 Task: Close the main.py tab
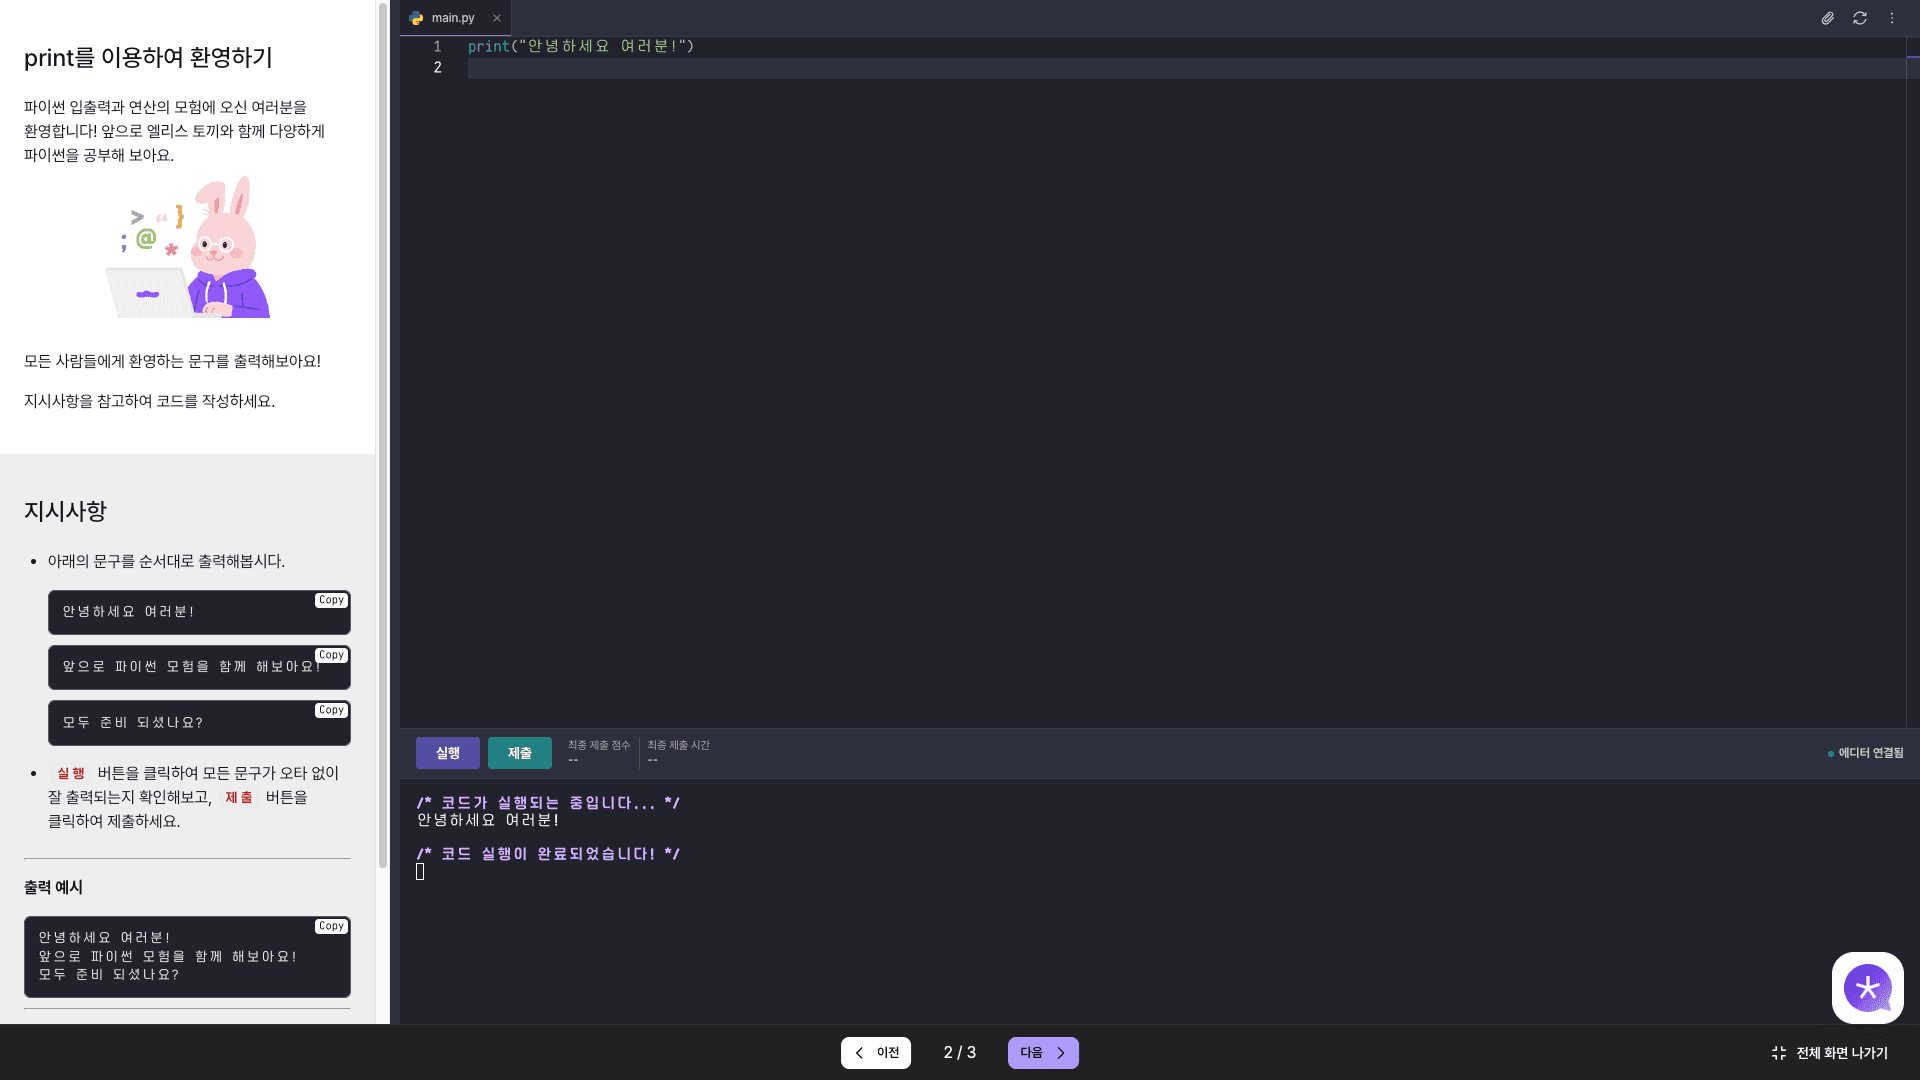[497, 18]
